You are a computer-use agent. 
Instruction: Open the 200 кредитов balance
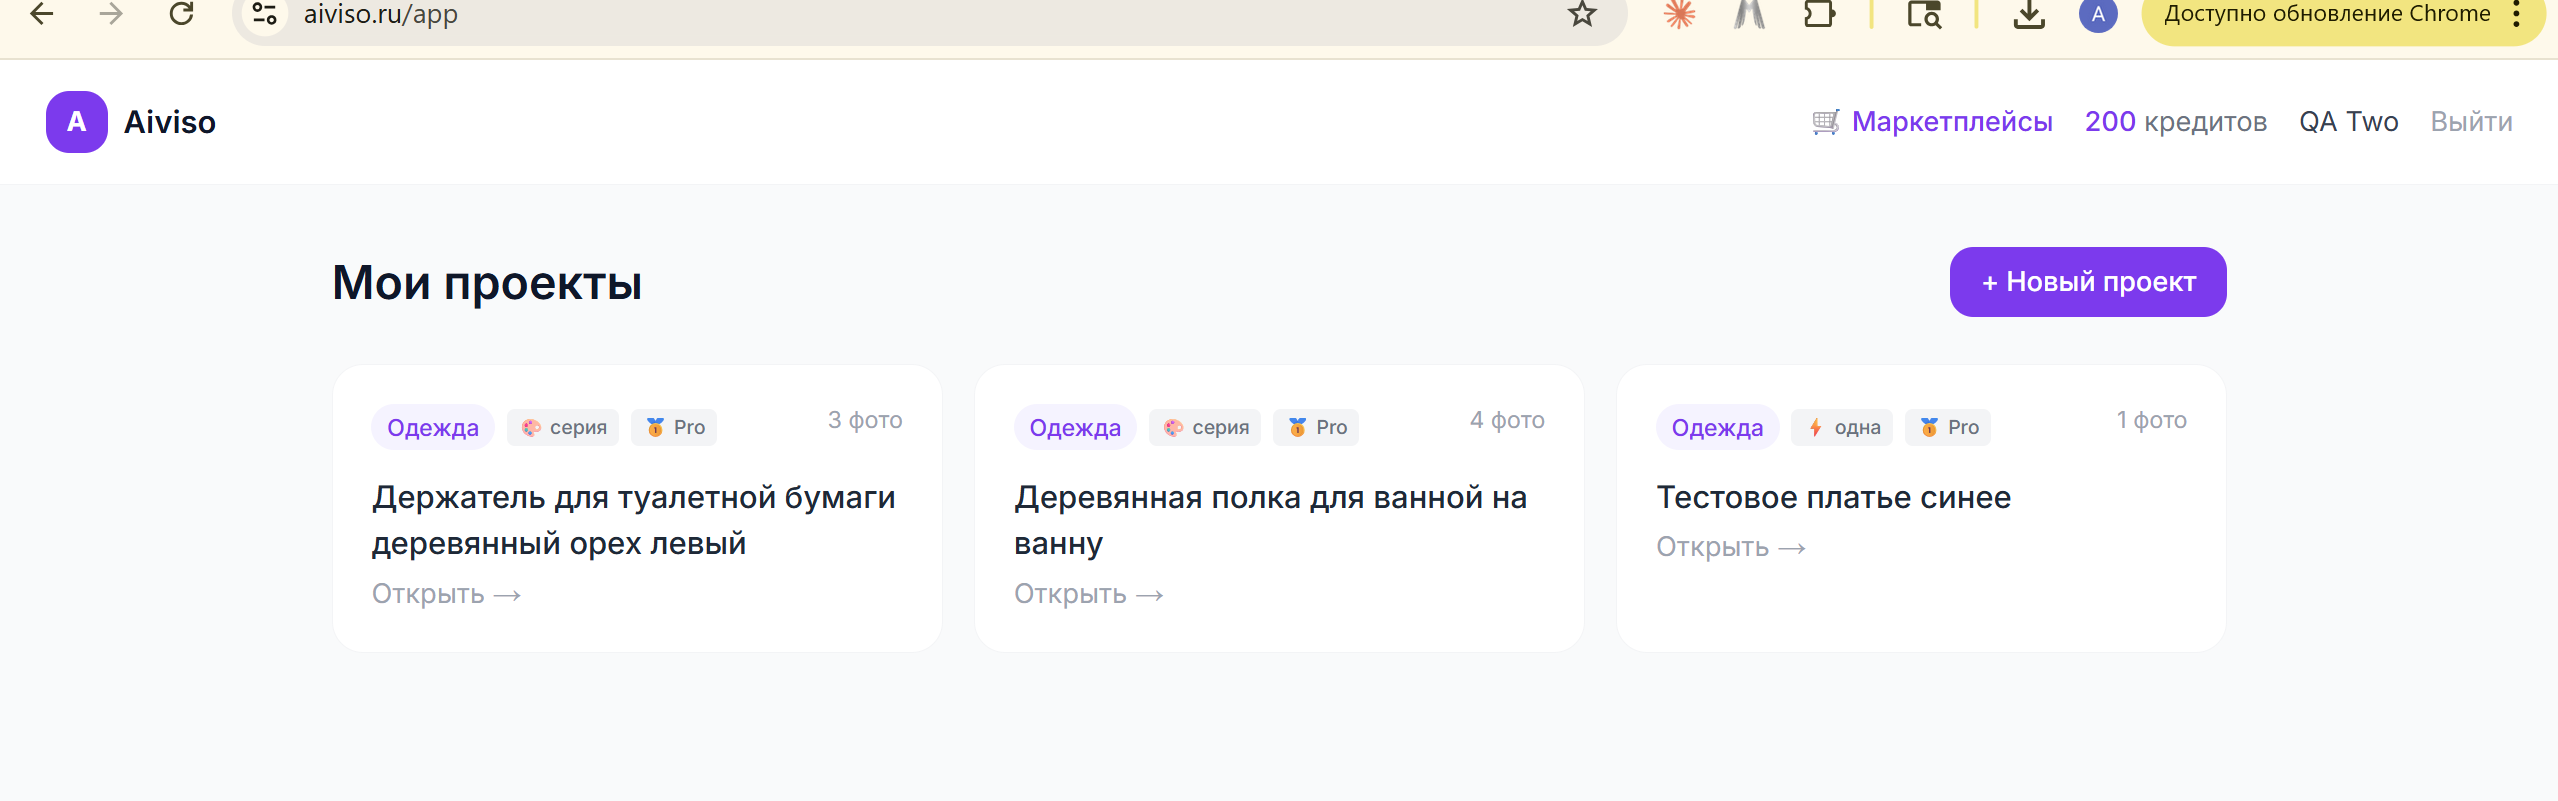click(2176, 122)
